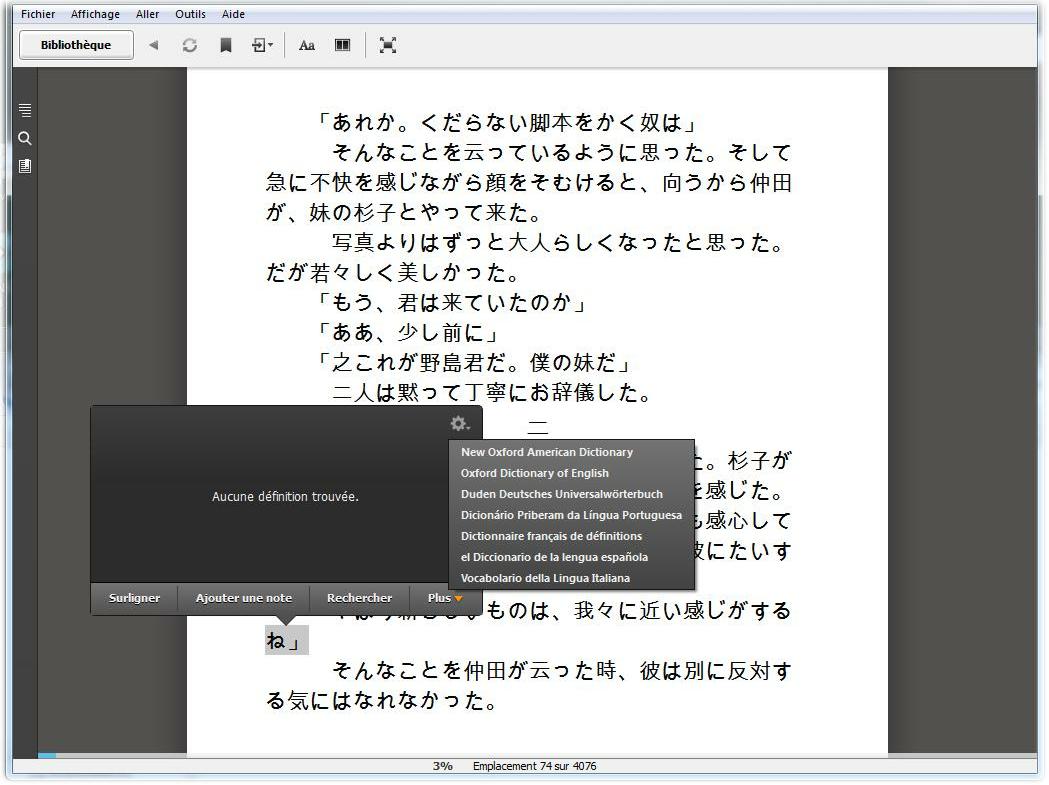The height and width of the screenshot is (785, 1049).
Task: Choose Dictionnaire français de définitions
Action: (551, 536)
